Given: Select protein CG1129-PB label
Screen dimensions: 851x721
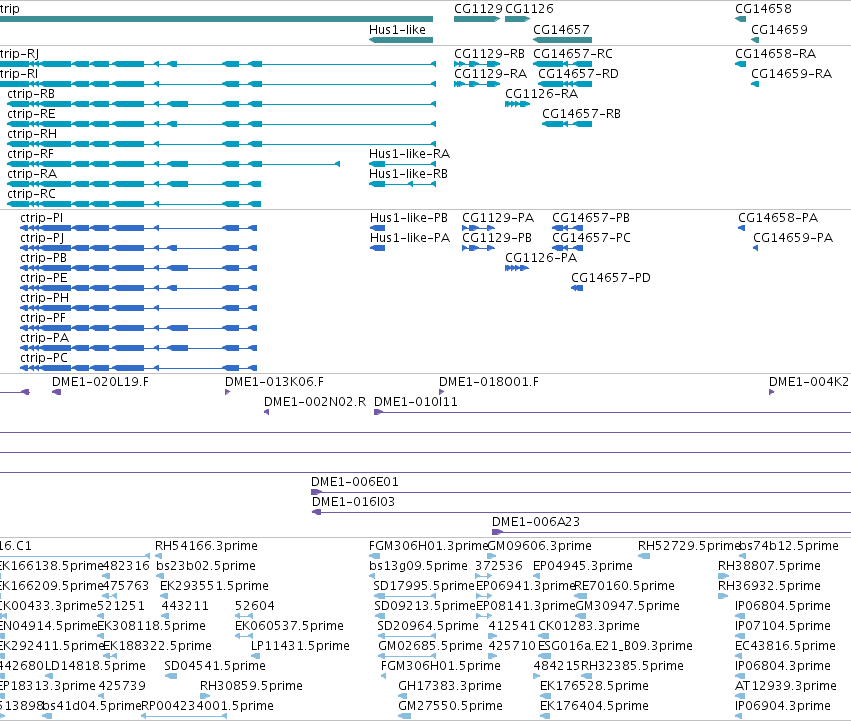Looking at the screenshot, I should click(x=497, y=238).
